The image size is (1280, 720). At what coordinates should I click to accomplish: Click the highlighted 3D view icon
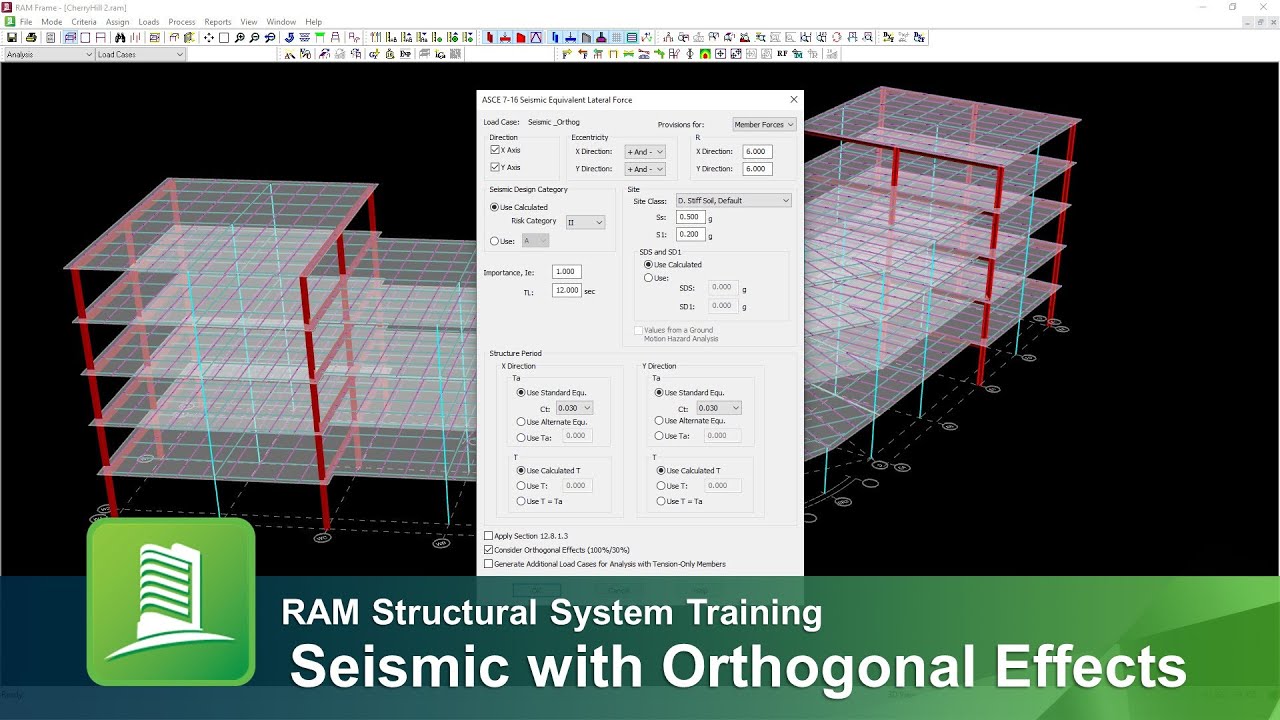(x=70, y=38)
